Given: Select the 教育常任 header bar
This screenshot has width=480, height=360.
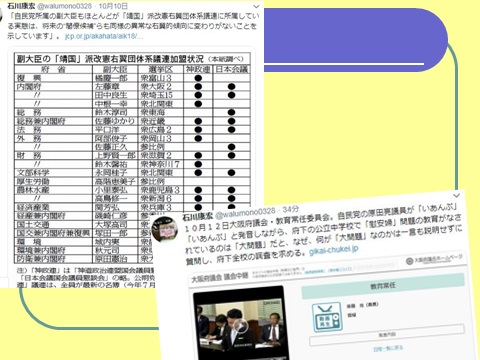Looking at the screenshot, I should 383,286.
